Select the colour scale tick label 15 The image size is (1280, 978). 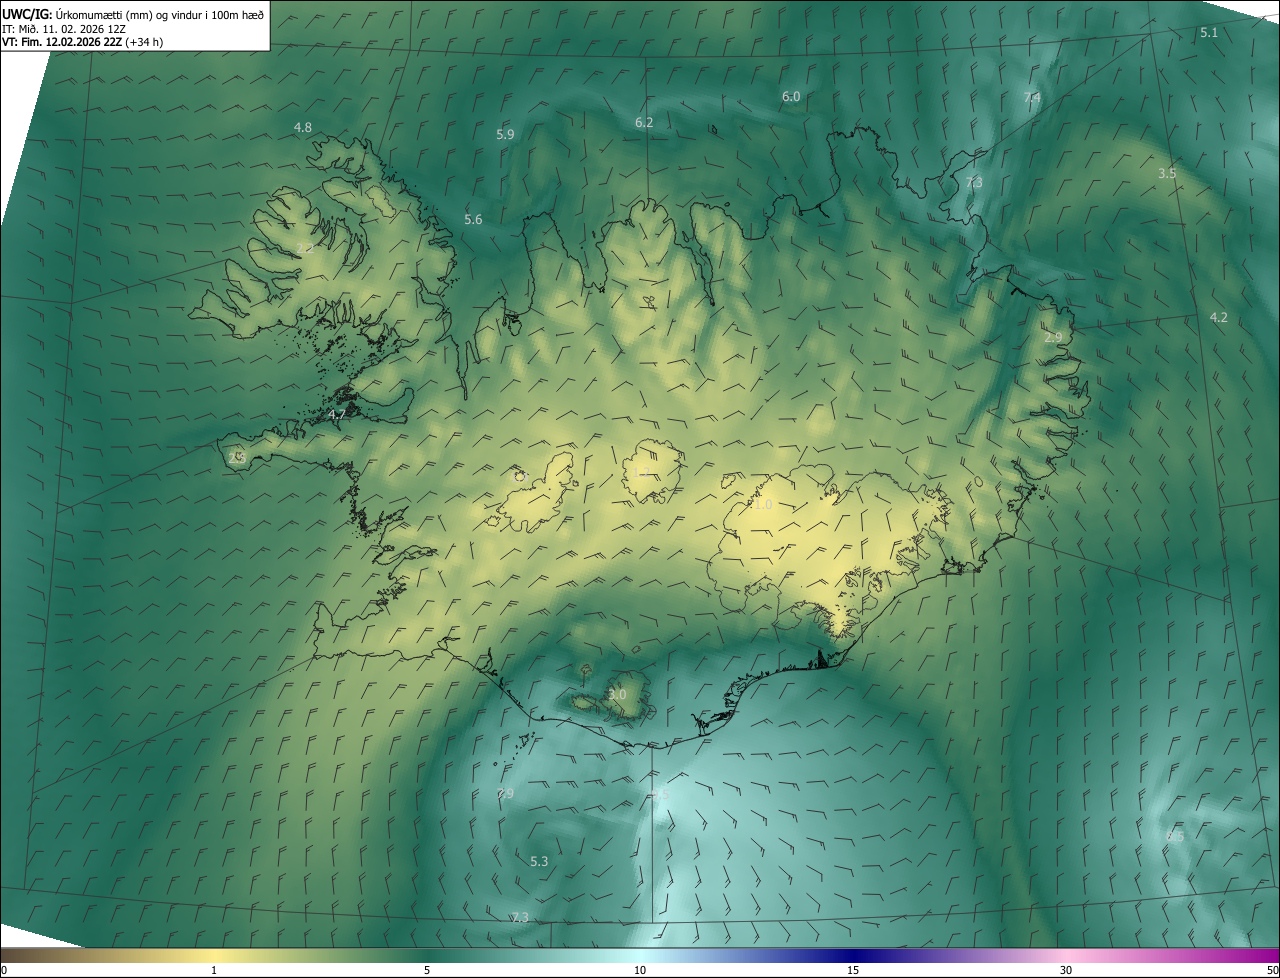coord(853,970)
